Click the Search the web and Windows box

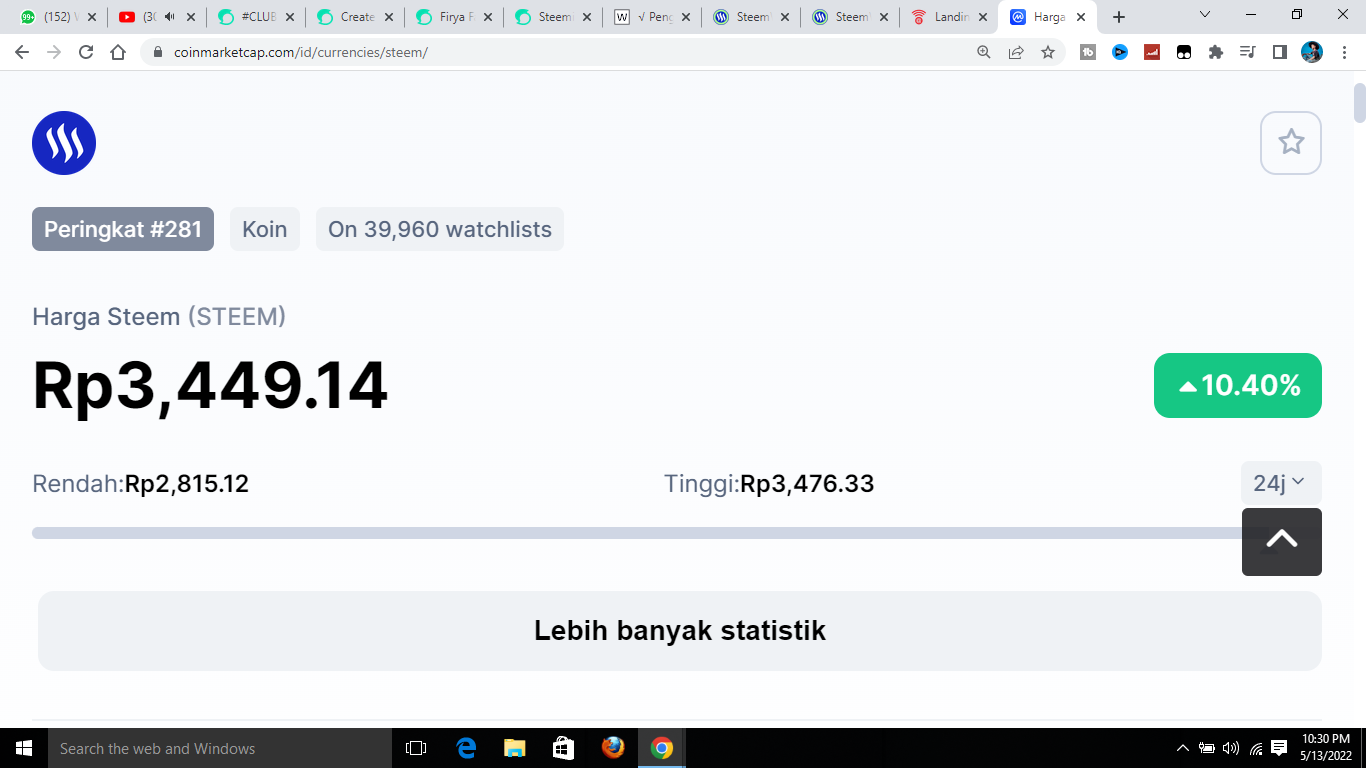click(220, 748)
